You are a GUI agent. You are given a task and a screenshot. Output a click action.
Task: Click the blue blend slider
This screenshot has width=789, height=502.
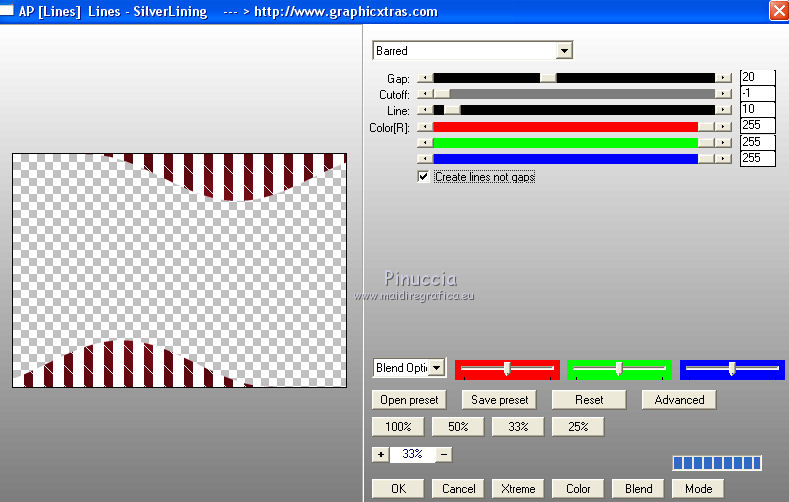click(732, 369)
